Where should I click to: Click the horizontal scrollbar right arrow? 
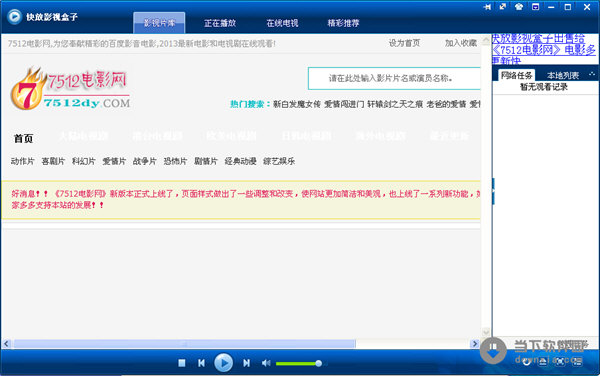pyautogui.click(x=474, y=343)
